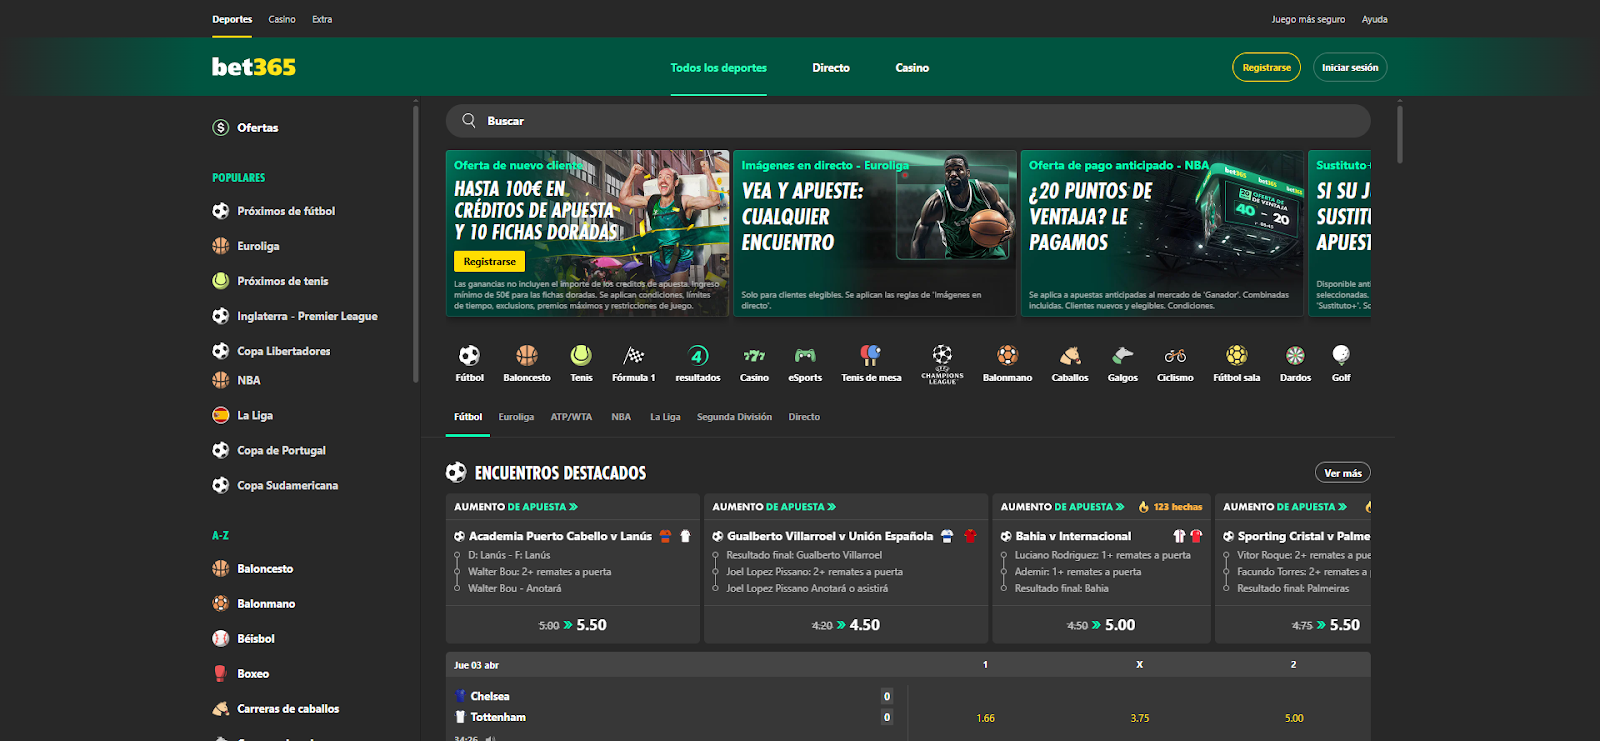Select Todos los deportes in header

719,68
